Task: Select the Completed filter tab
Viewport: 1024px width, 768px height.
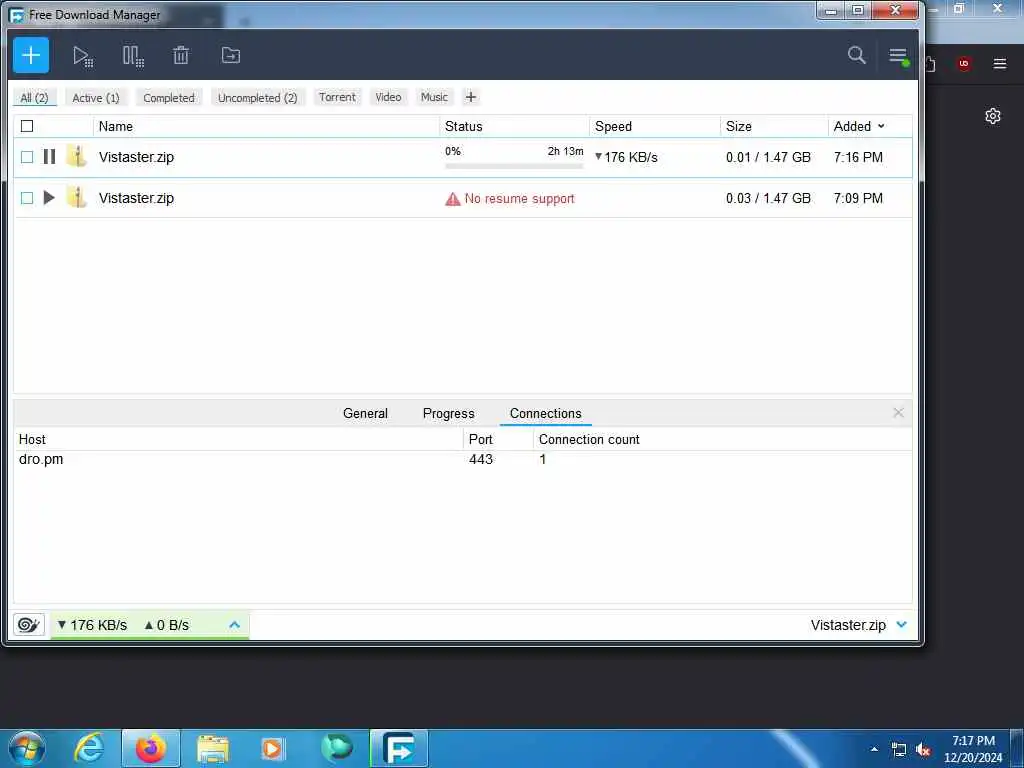Action: 168,97
